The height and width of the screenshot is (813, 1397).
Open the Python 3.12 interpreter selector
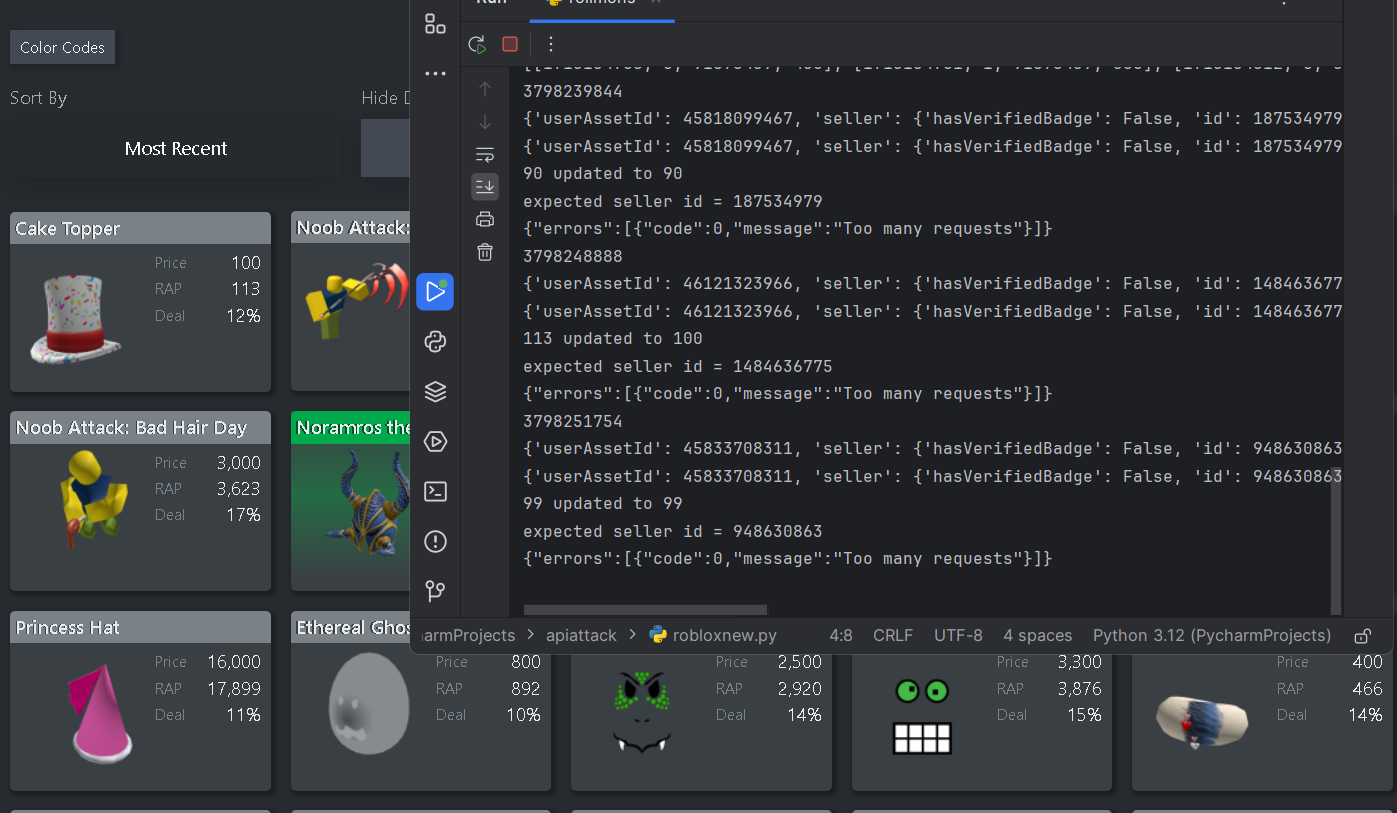click(1211, 635)
